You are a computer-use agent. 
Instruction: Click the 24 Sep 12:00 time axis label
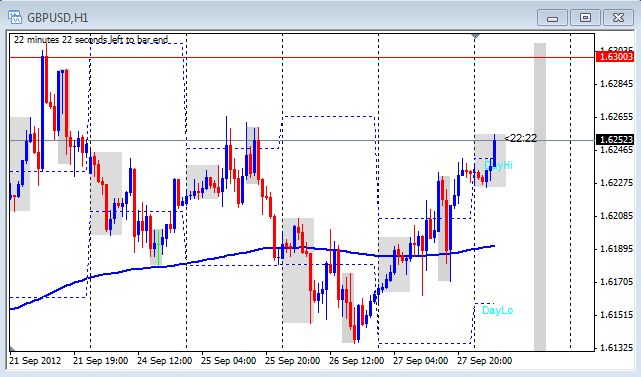[164, 361]
